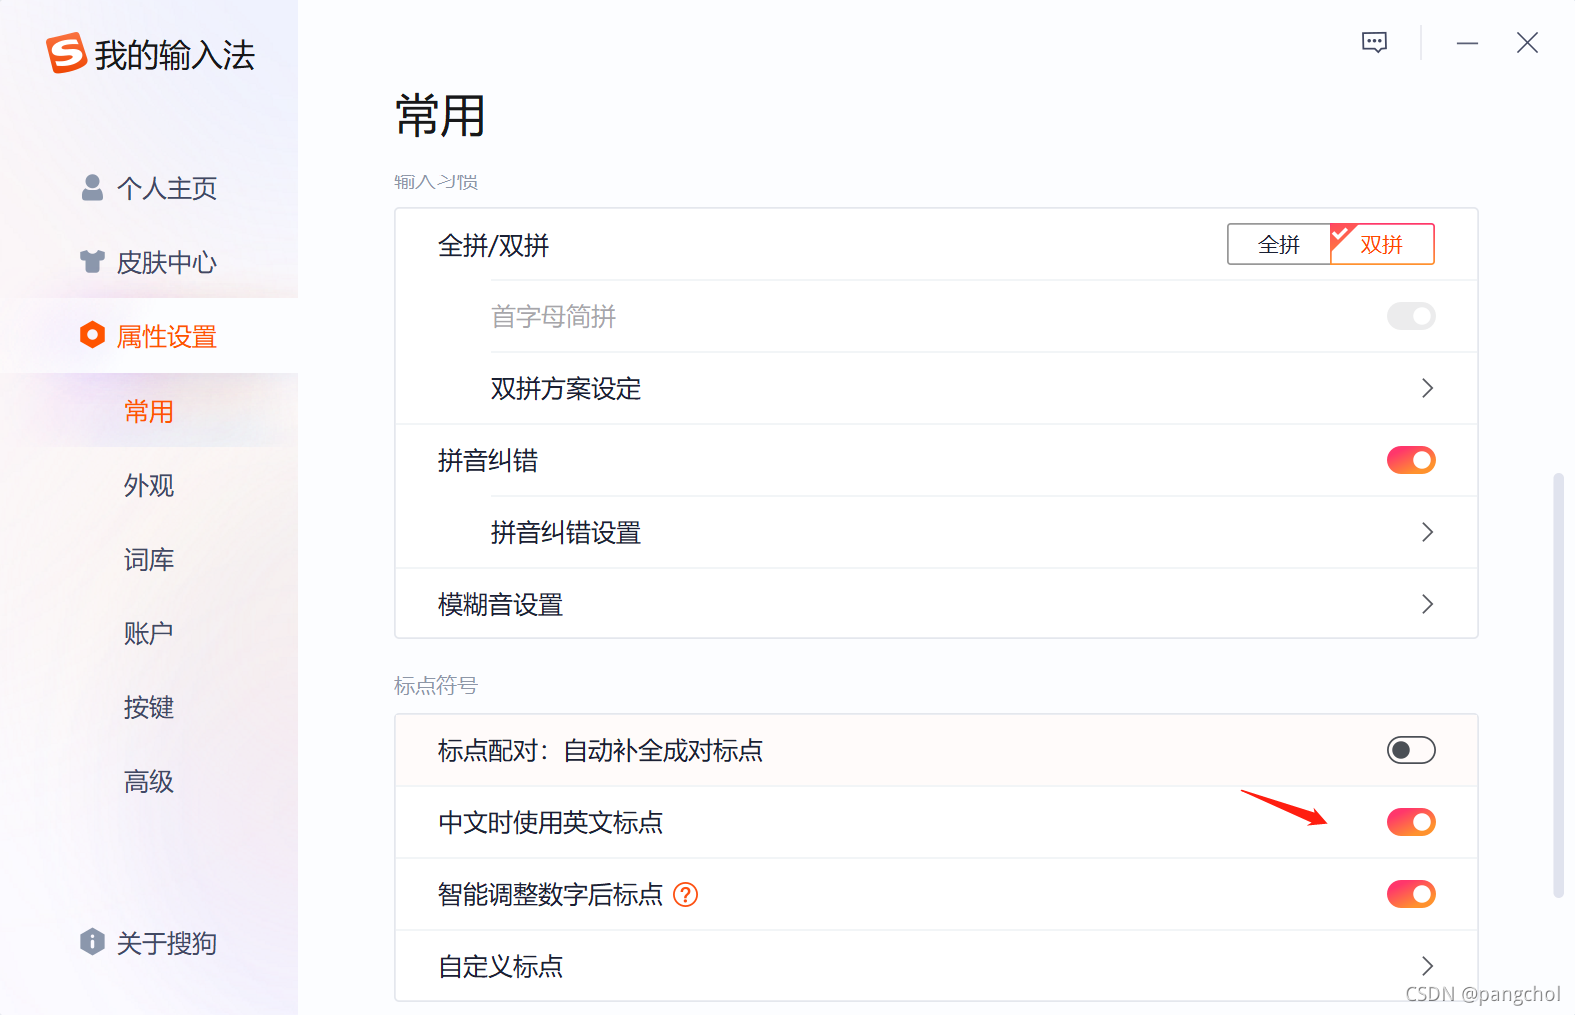Click the vertical scrollbar thumb
The height and width of the screenshot is (1015, 1575).
point(1557,685)
